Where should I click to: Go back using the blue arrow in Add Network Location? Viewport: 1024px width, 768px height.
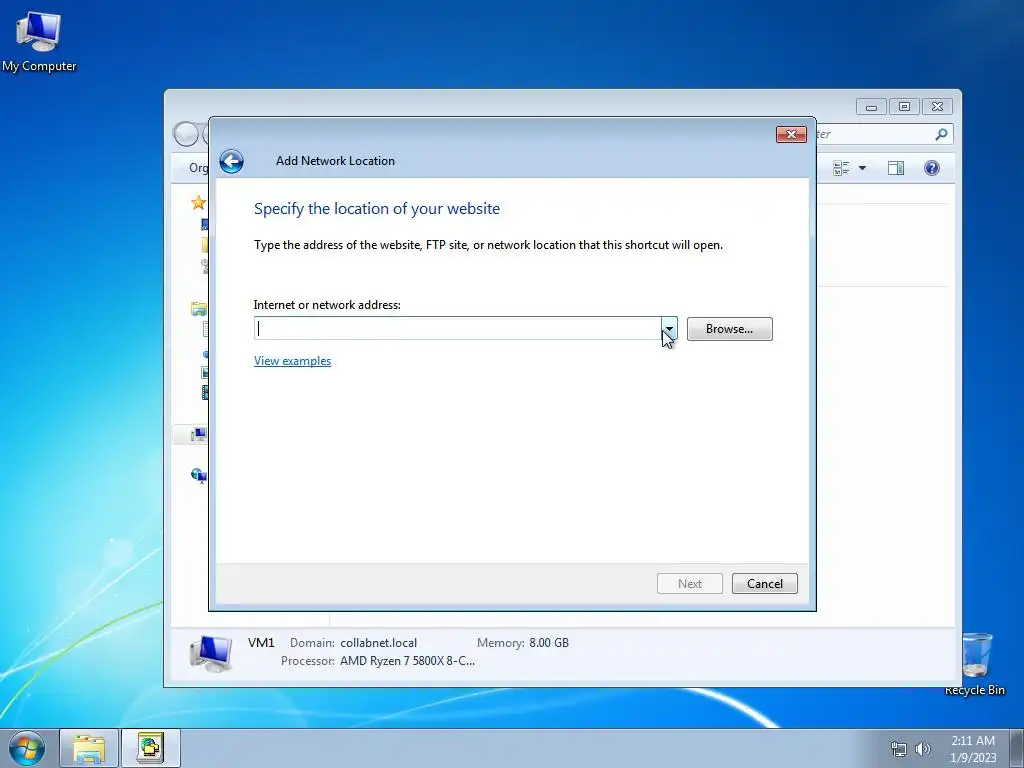click(x=231, y=161)
